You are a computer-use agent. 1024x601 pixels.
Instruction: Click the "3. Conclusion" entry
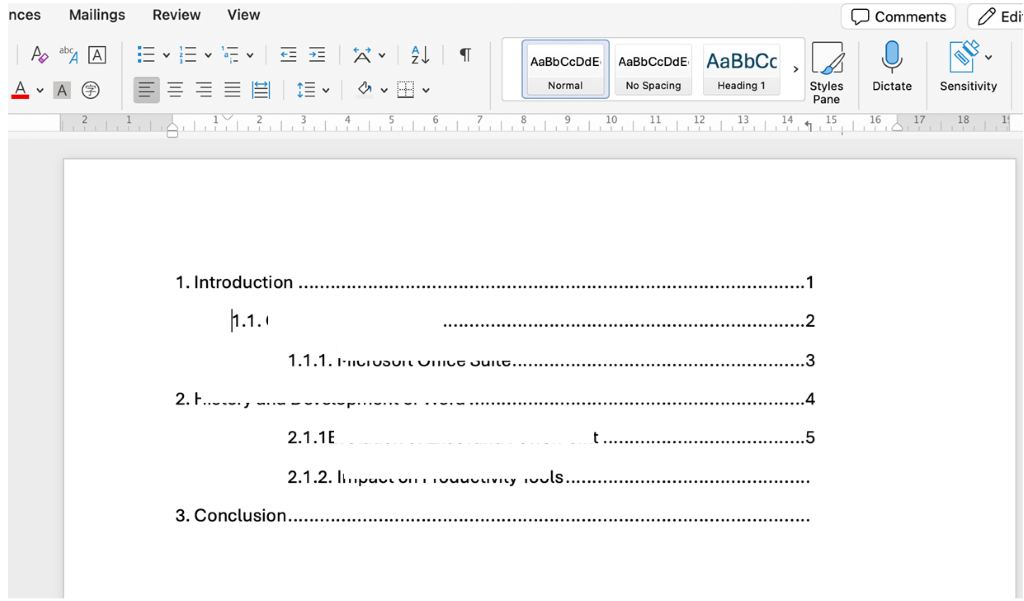click(x=231, y=515)
